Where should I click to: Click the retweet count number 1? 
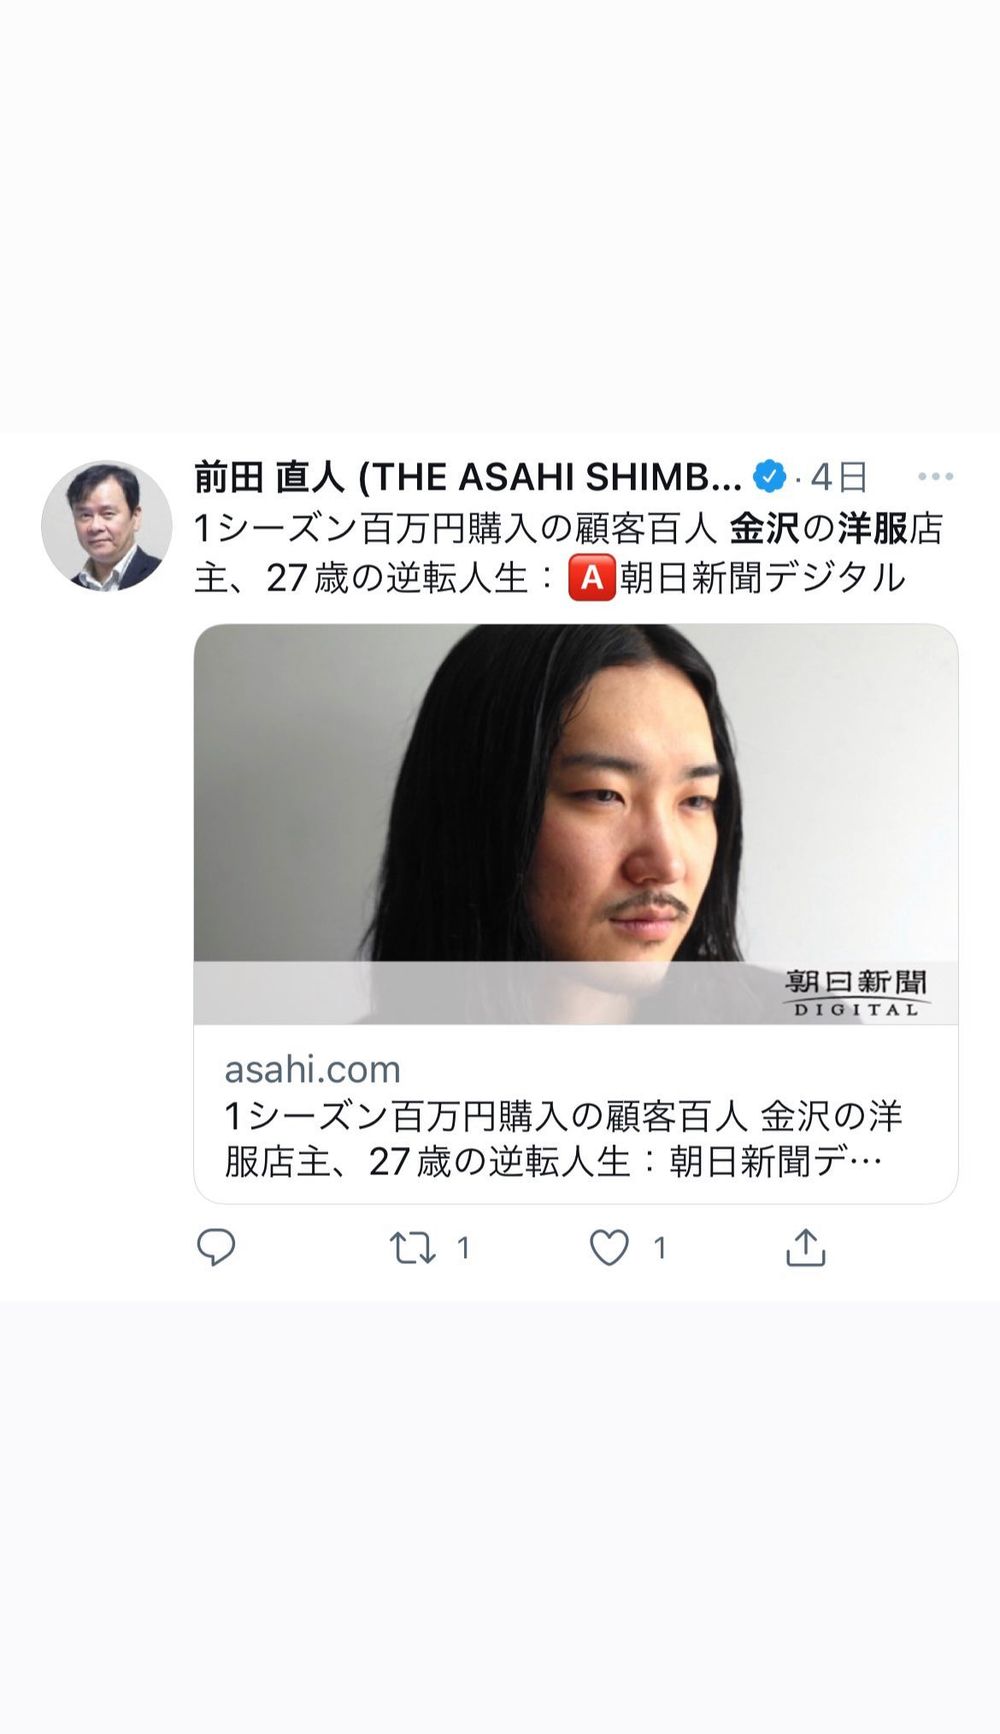pos(463,1248)
